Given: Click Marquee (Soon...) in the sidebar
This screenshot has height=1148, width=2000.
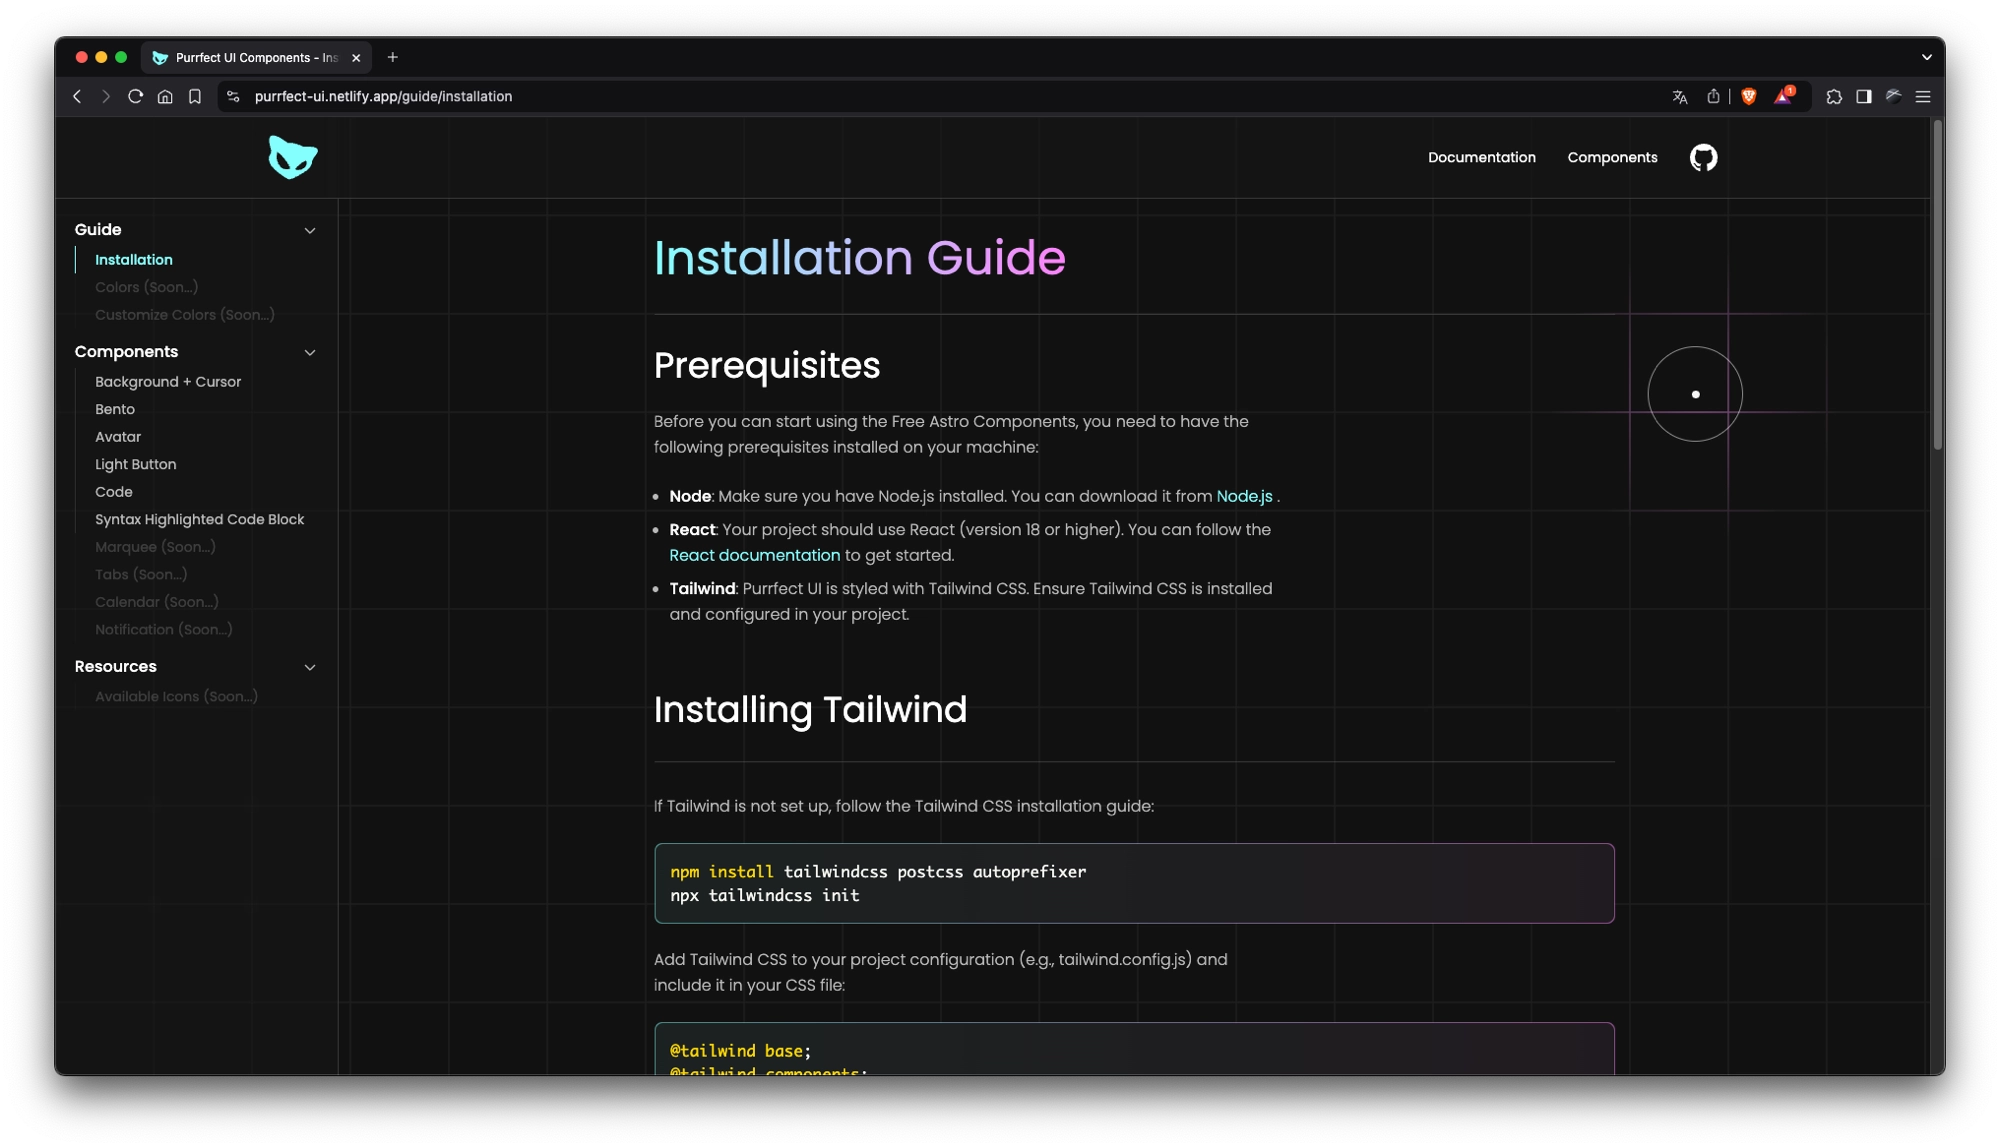Looking at the screenshot, I should pos(155,547).
